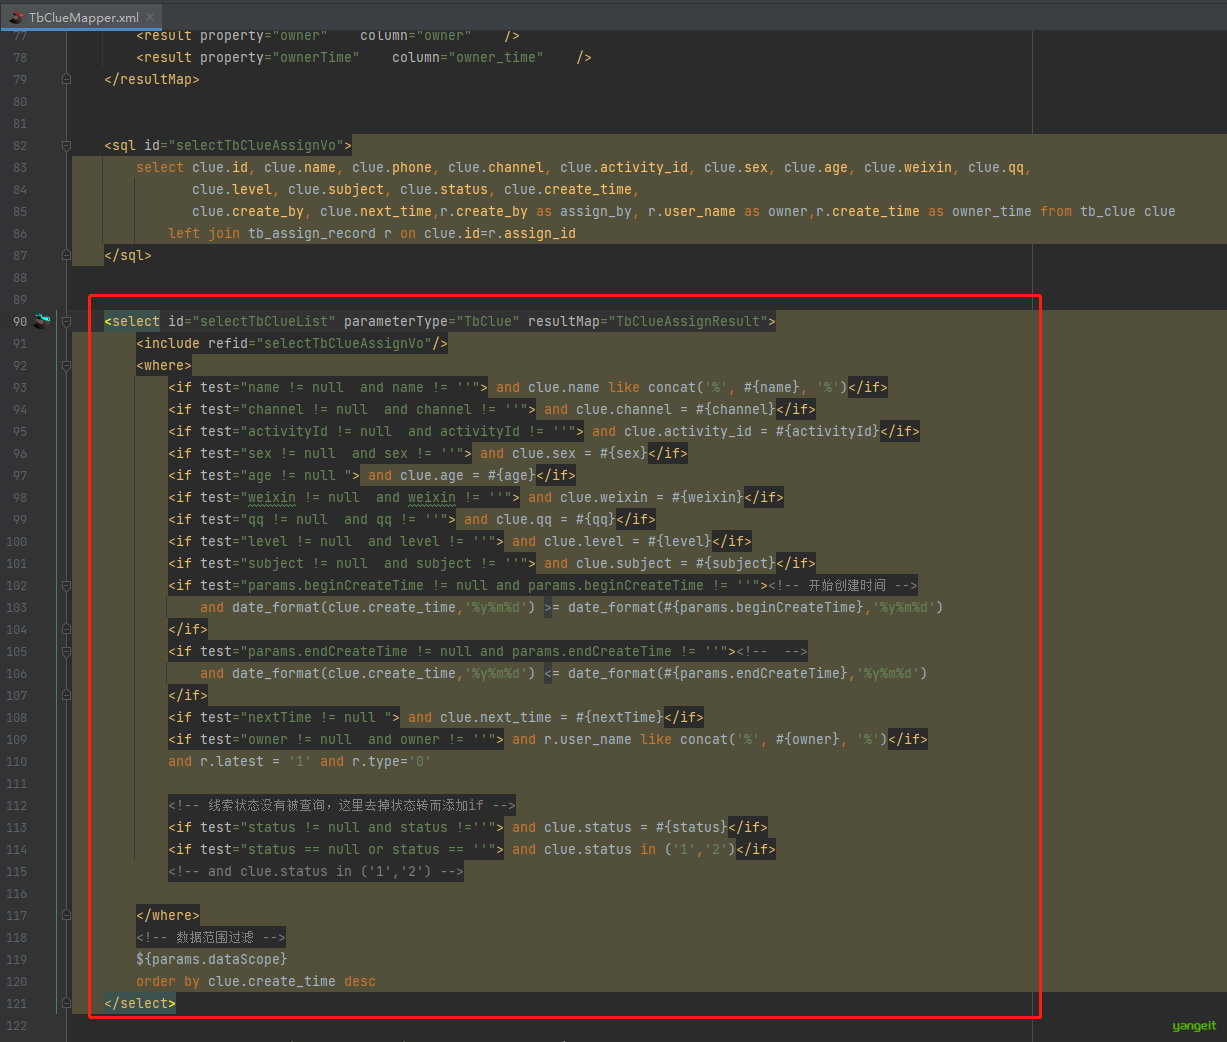Click line number 122 in gutter
Image resolution: width=1227 pixels, height=1042 pixels.
[x=17, y=1025]
